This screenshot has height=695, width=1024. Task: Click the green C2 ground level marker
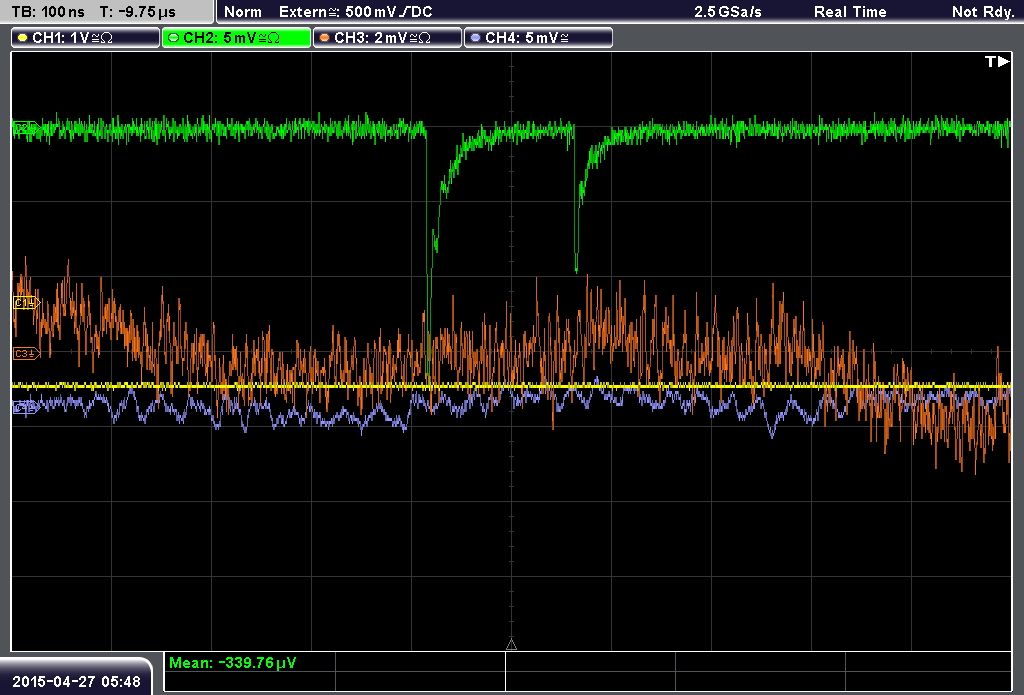coord(27,127)
